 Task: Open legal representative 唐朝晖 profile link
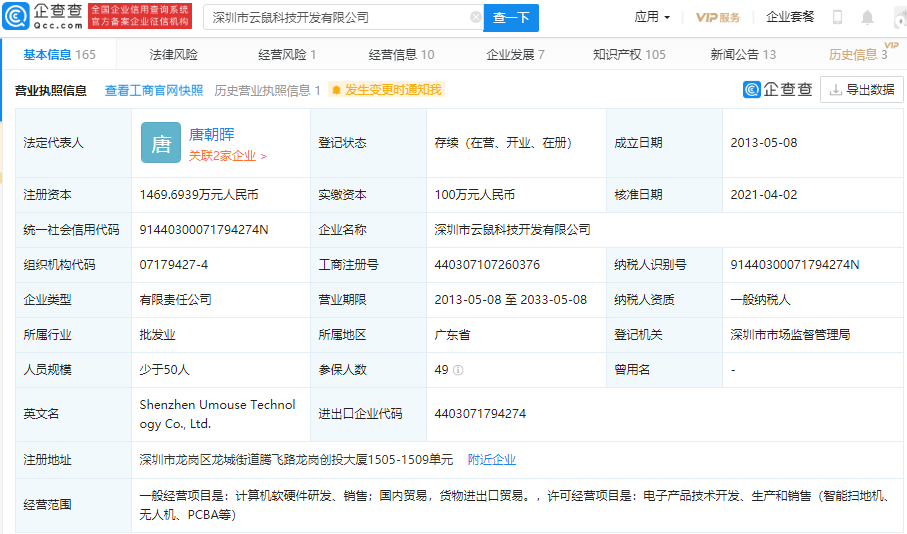pyautogui.click(x=212, y=135)
